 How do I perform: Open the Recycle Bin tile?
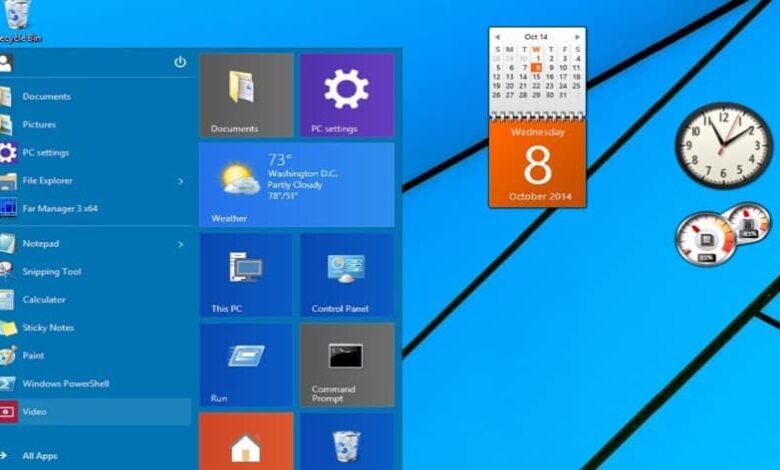click(347, 442)
